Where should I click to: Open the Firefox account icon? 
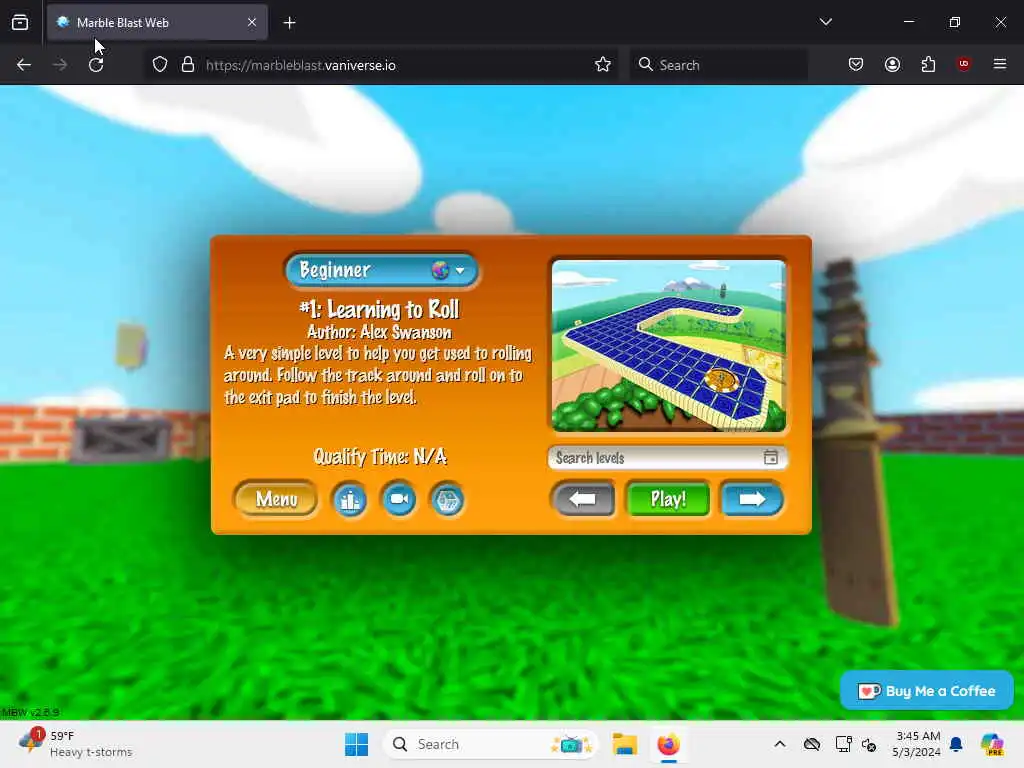[x=892, y=65]
